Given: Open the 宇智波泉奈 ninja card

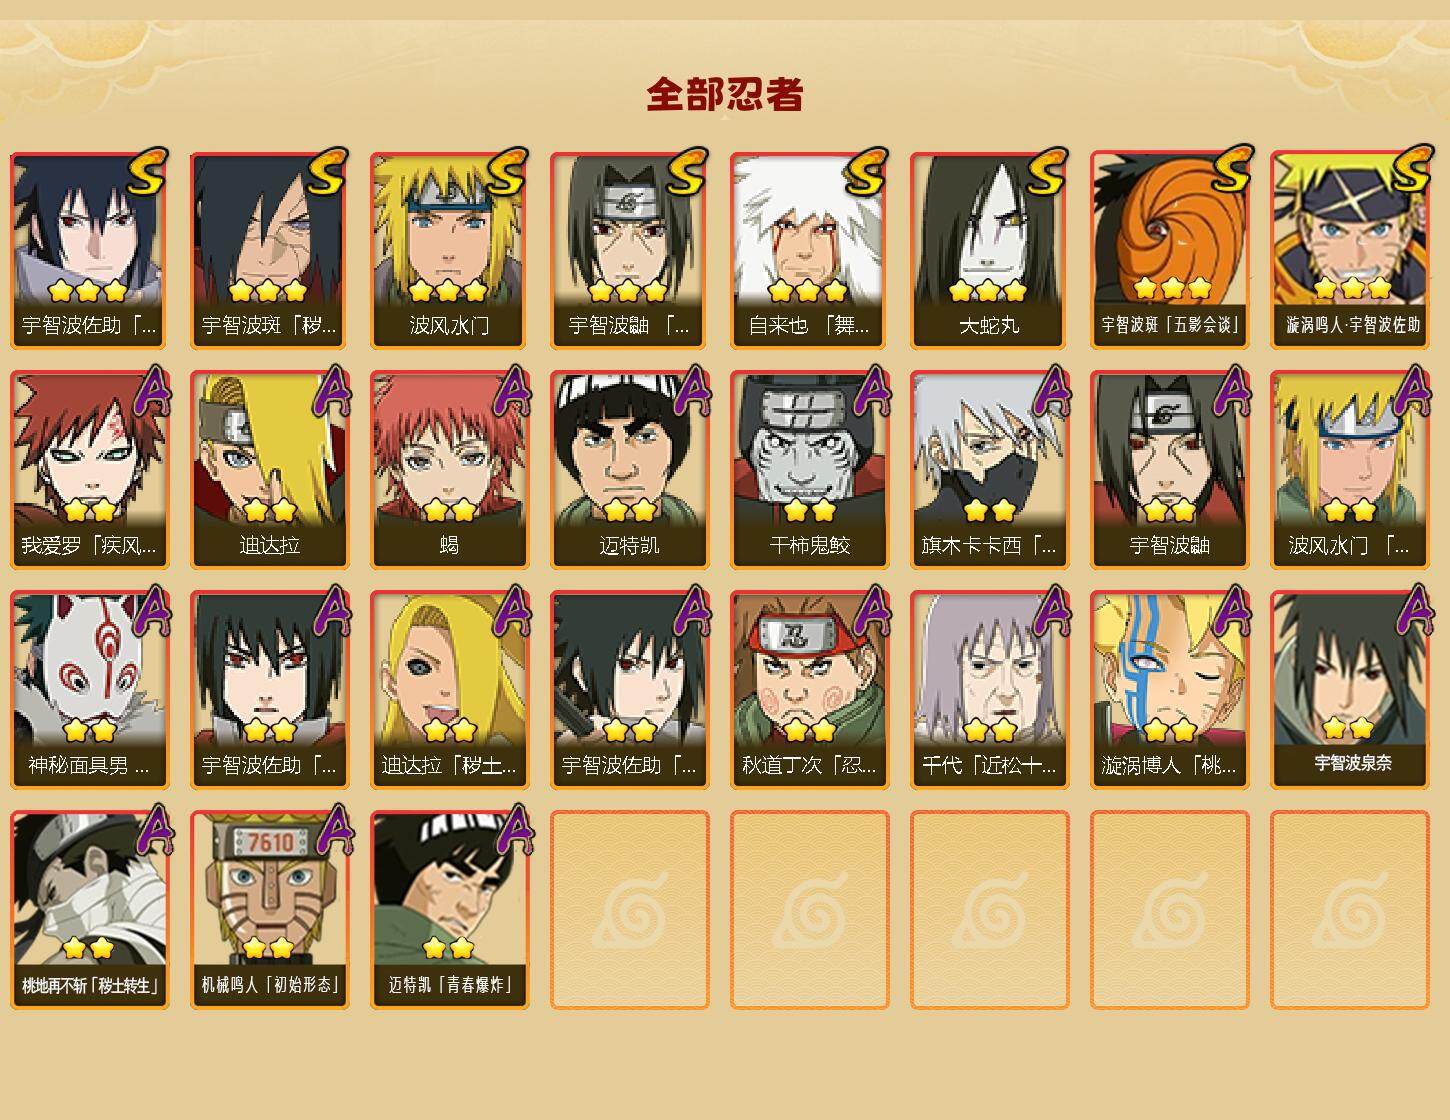Looking at the screenshot, I should coord(1349,690).
